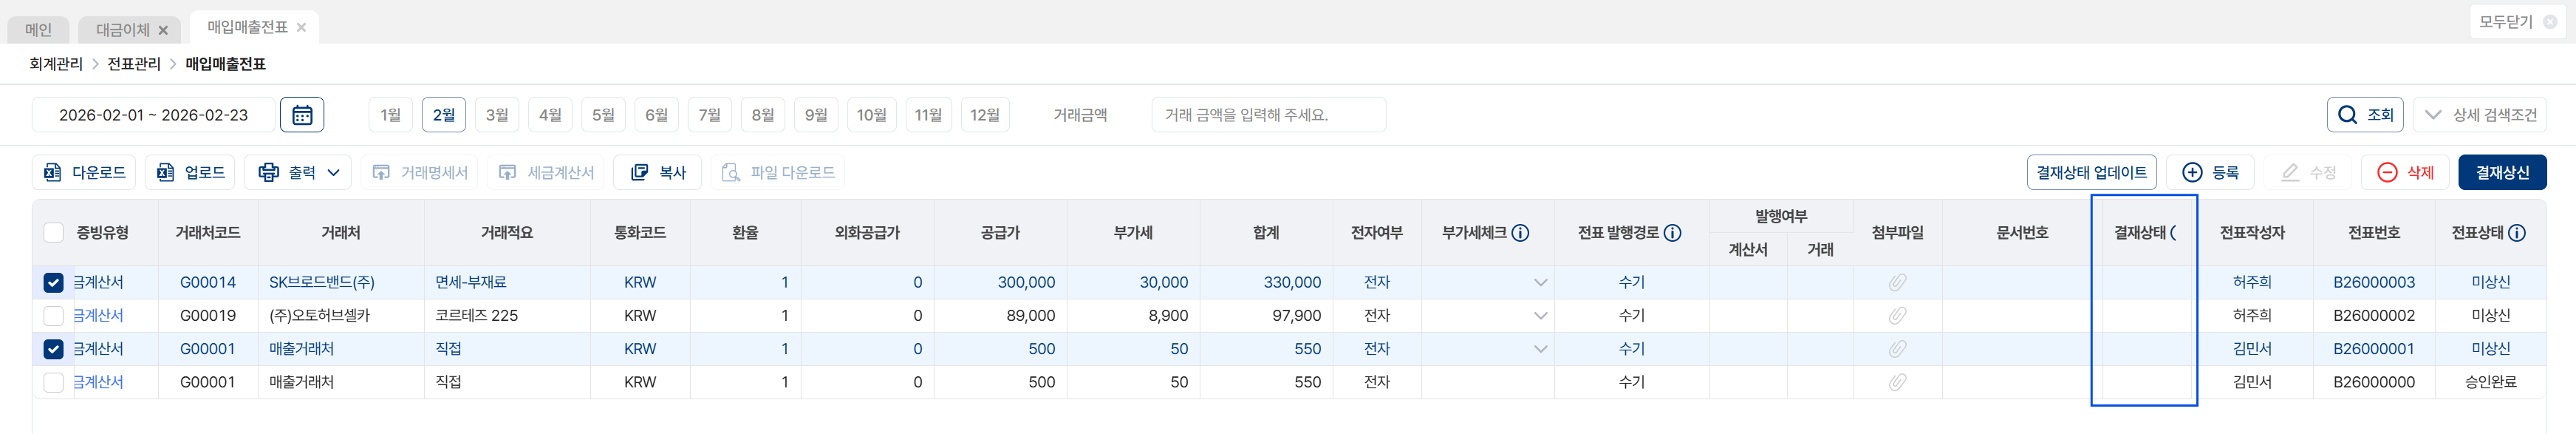
Task: Click the paperclip attachment icon for B26000000
Action: click(x=1897, y=382)
